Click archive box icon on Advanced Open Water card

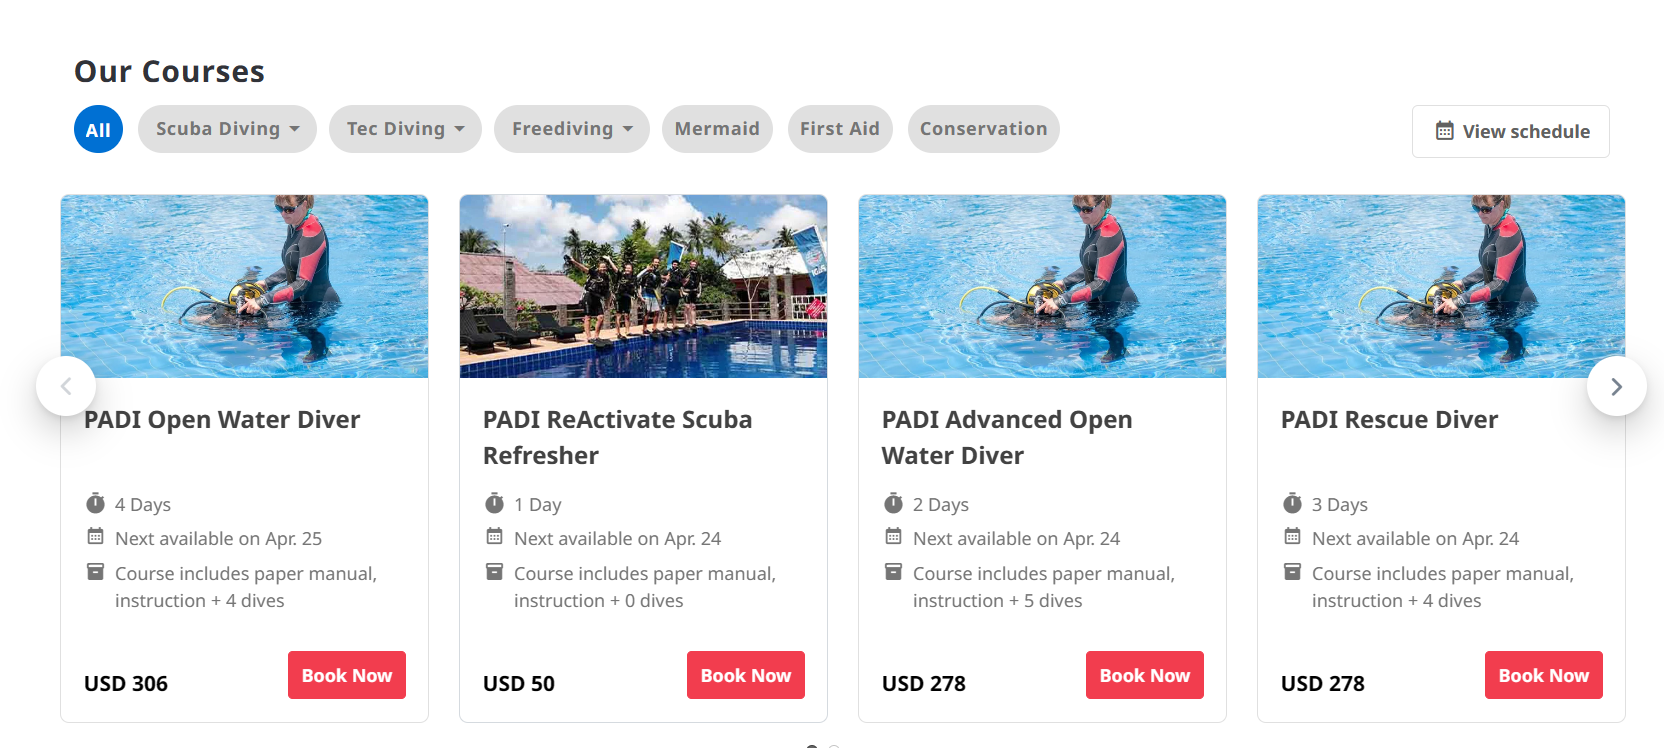pos(893,572)
